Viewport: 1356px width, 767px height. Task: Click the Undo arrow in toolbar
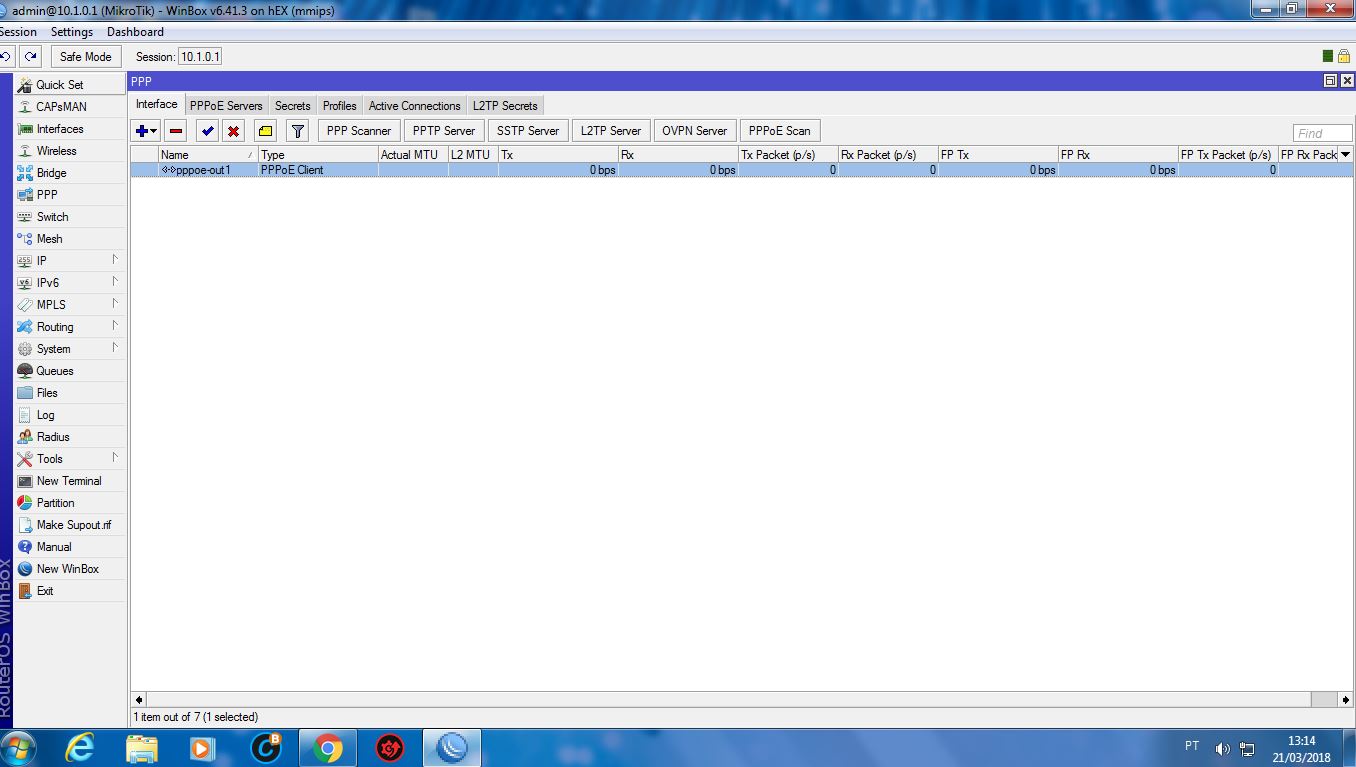7,57
